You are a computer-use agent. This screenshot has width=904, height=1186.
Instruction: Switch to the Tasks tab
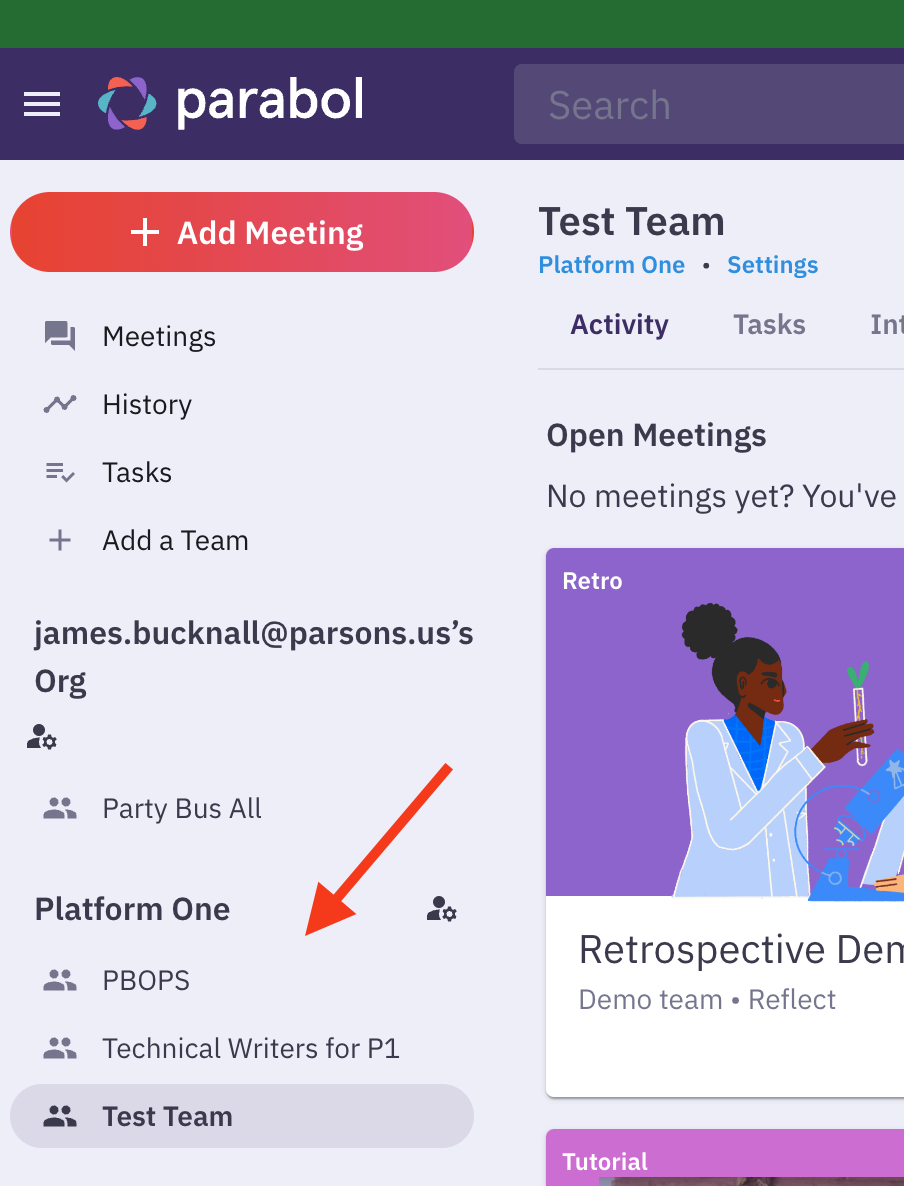click(x=769, y=325)
